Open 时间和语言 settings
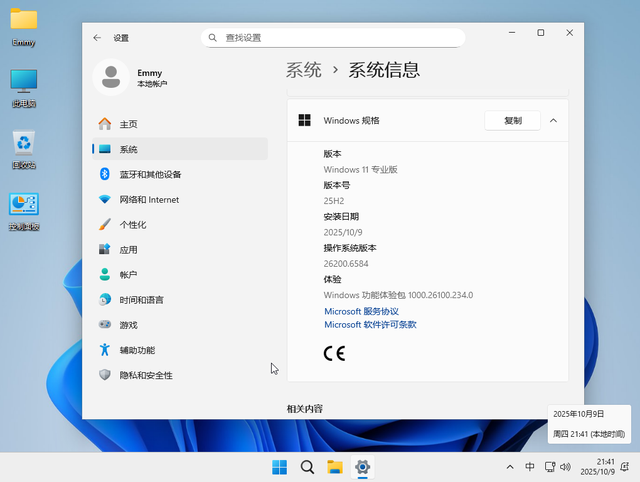Viewport: 640px width, 482px height. coord(141,300)
